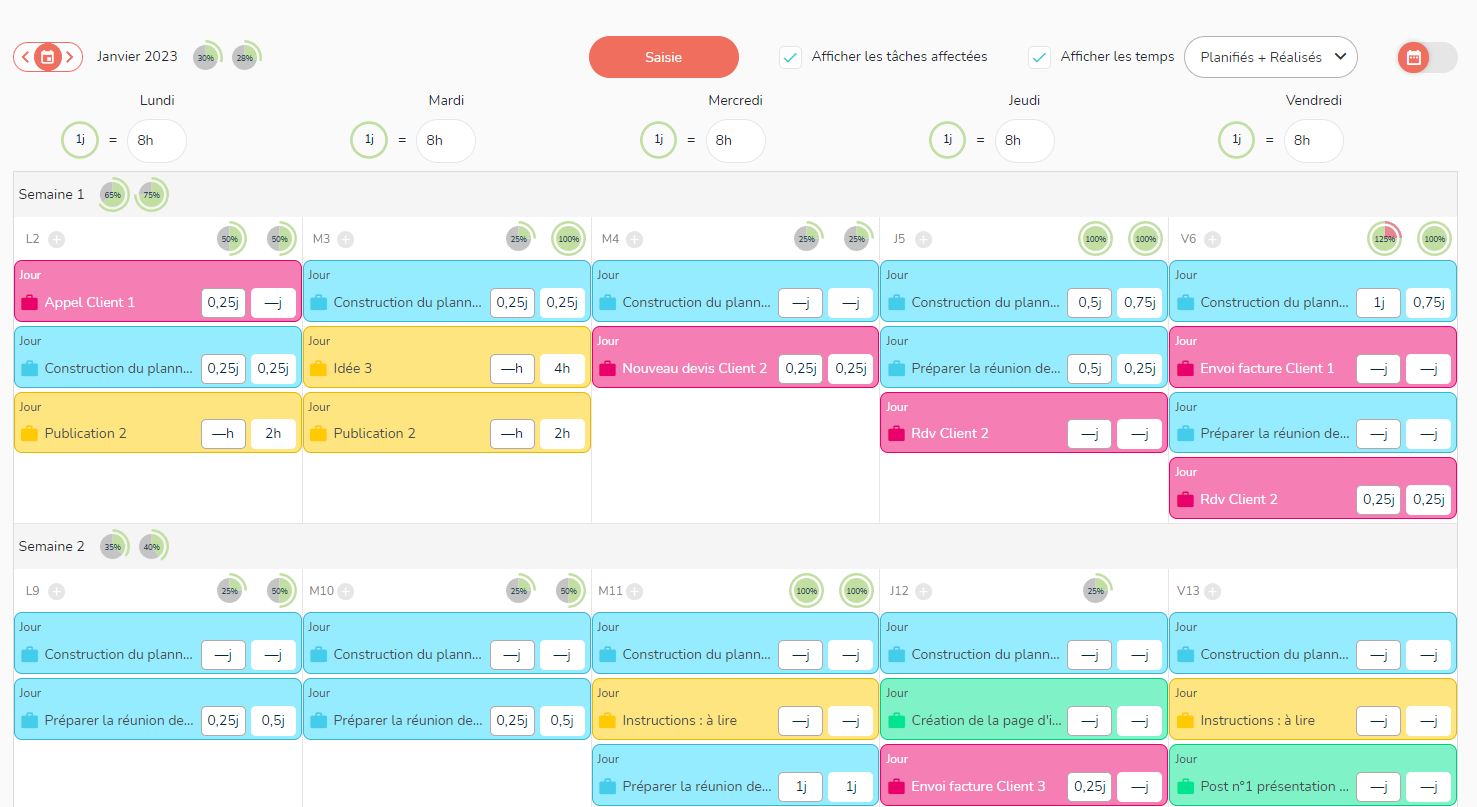This screenshot has width=1477, height=807.
Task: Click the briefcase icon of Envoi facture Client 3
Action: pyautogui.click(x=896, y=786)
